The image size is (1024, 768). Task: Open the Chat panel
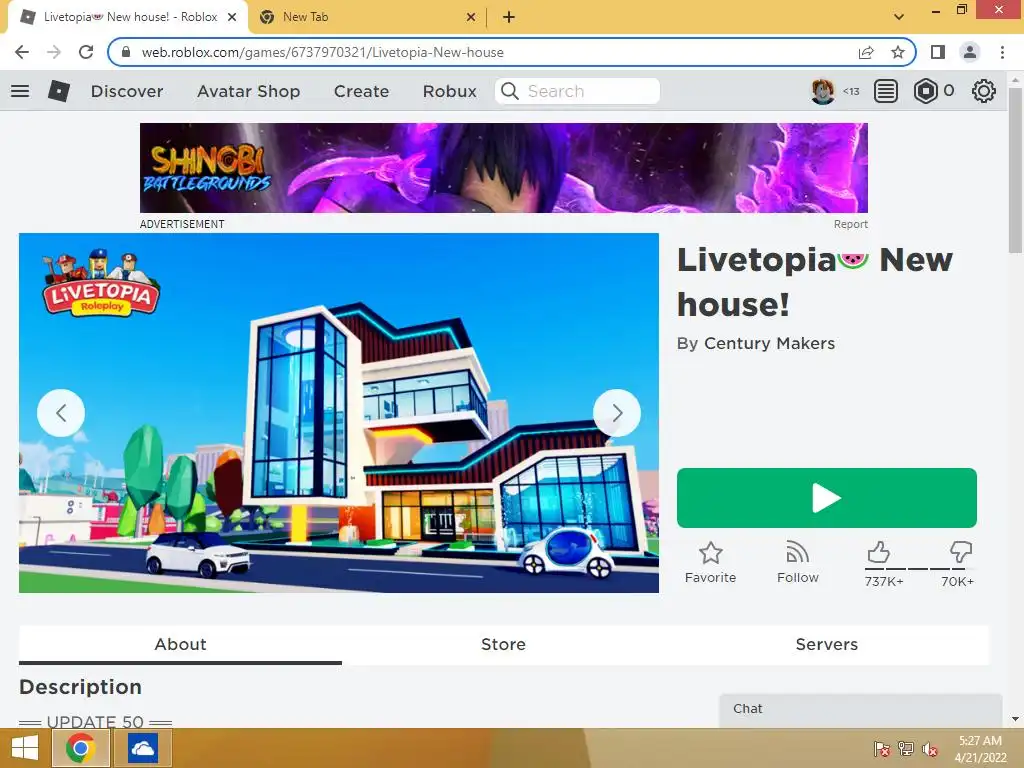[x=861, y=710]
